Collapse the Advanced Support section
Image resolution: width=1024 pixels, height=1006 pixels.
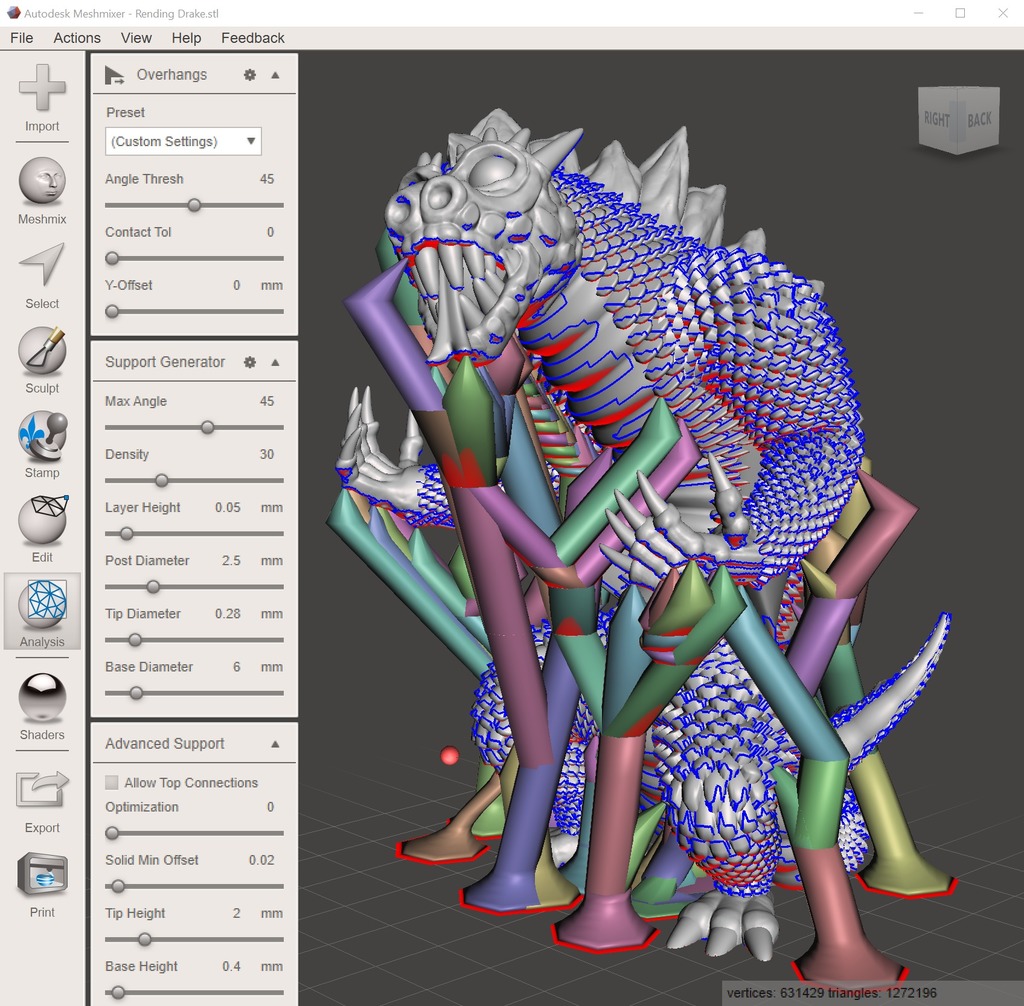point(275,744)
